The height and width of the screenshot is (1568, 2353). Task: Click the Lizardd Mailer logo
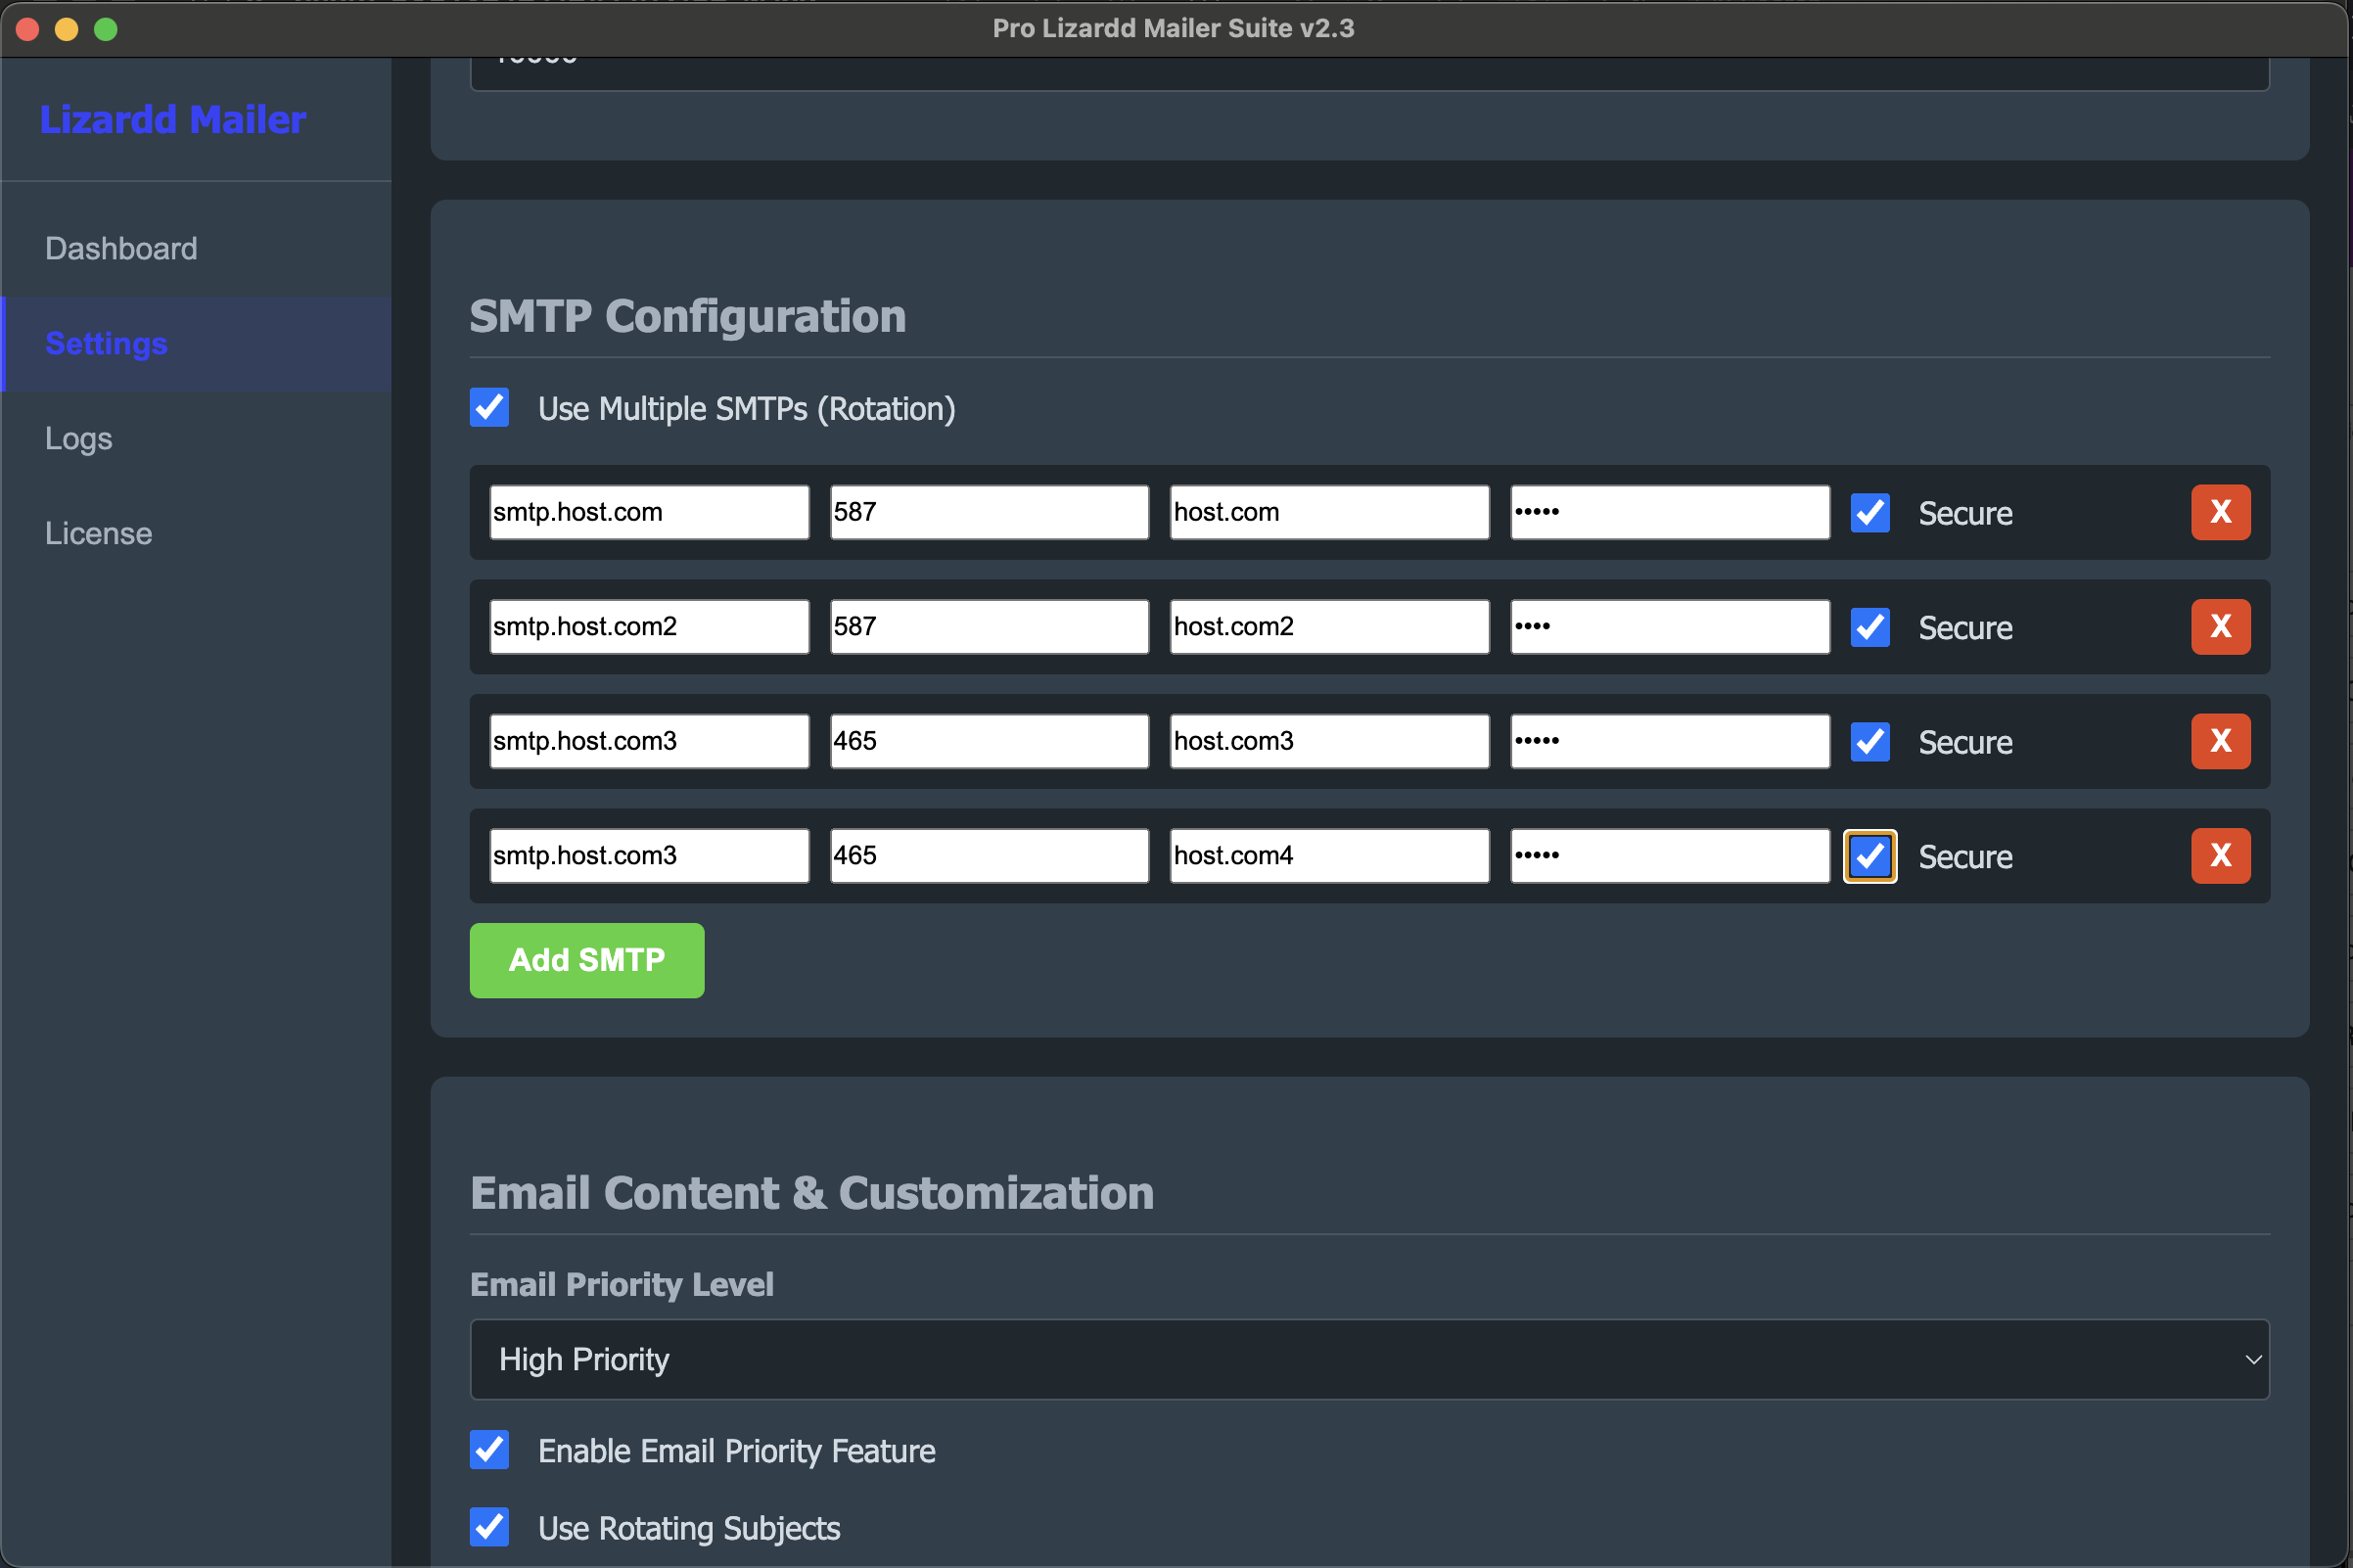pyautogui.click(x=172, y=119)
